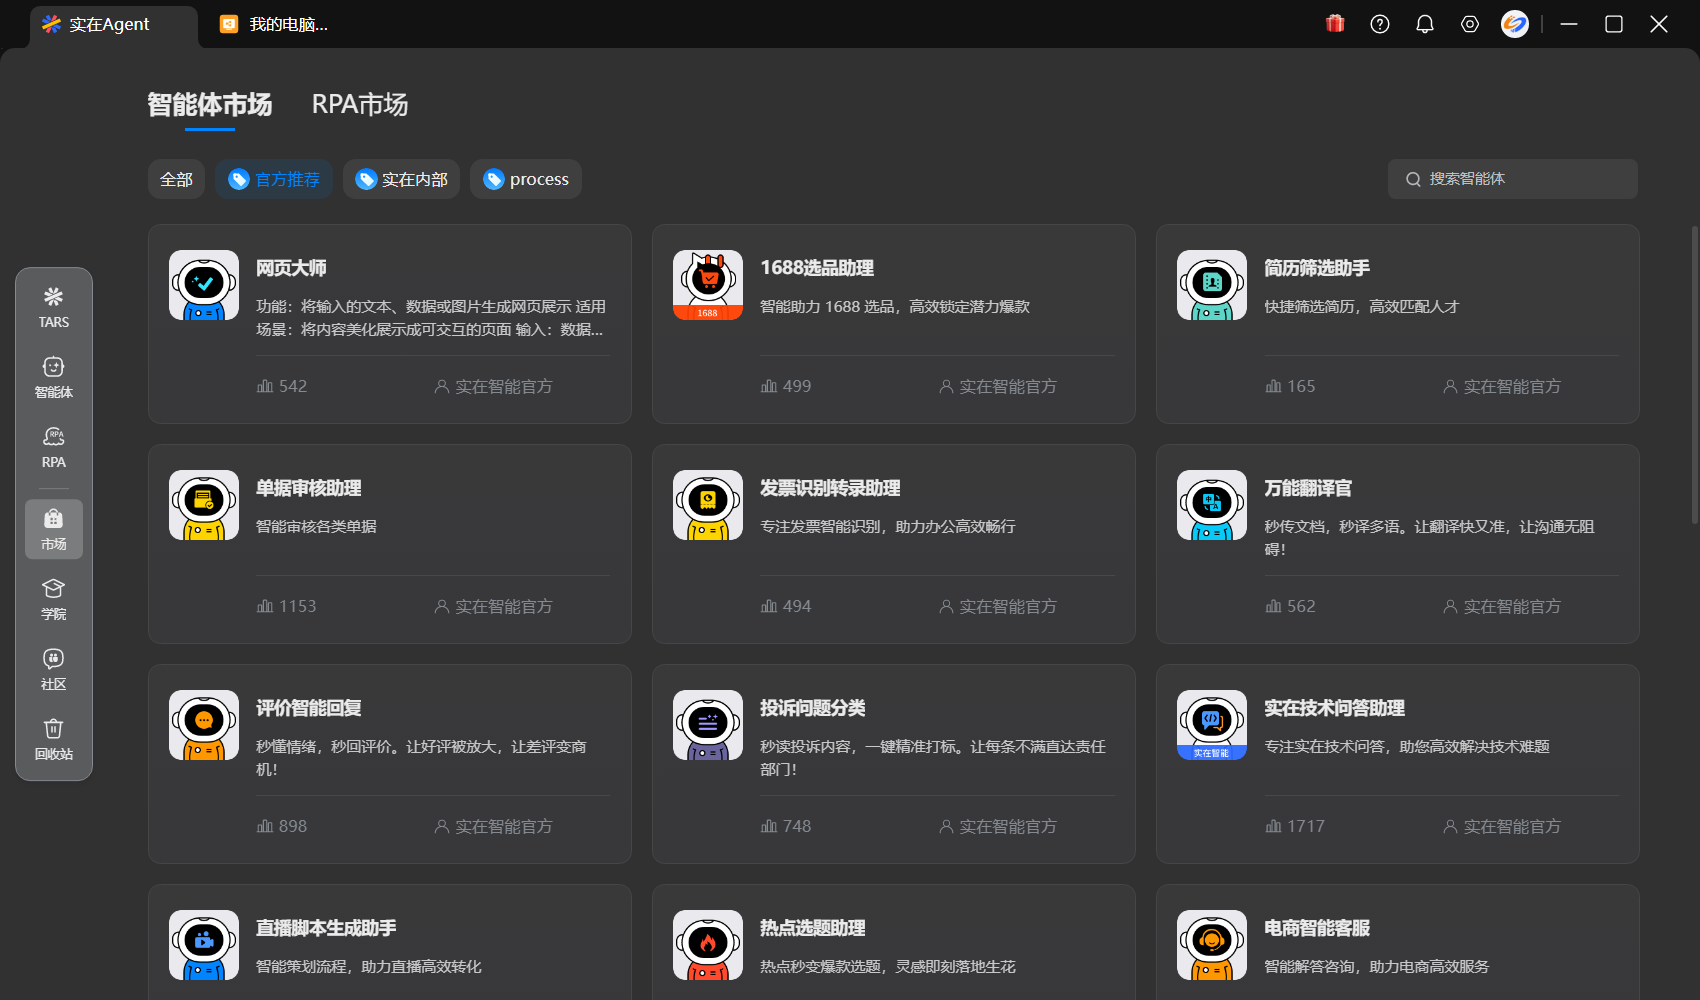Click the red gift icon in title bar
This screenshot has height=1000, width=1700.
[x=1335, y=24]
